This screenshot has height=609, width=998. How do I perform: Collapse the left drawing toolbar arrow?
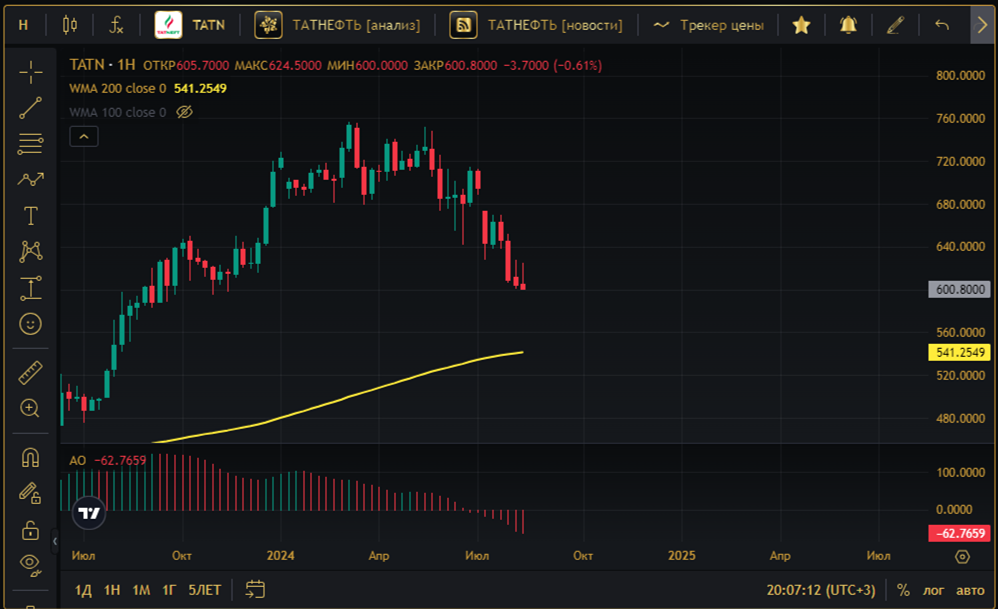[x=55, y=541]
